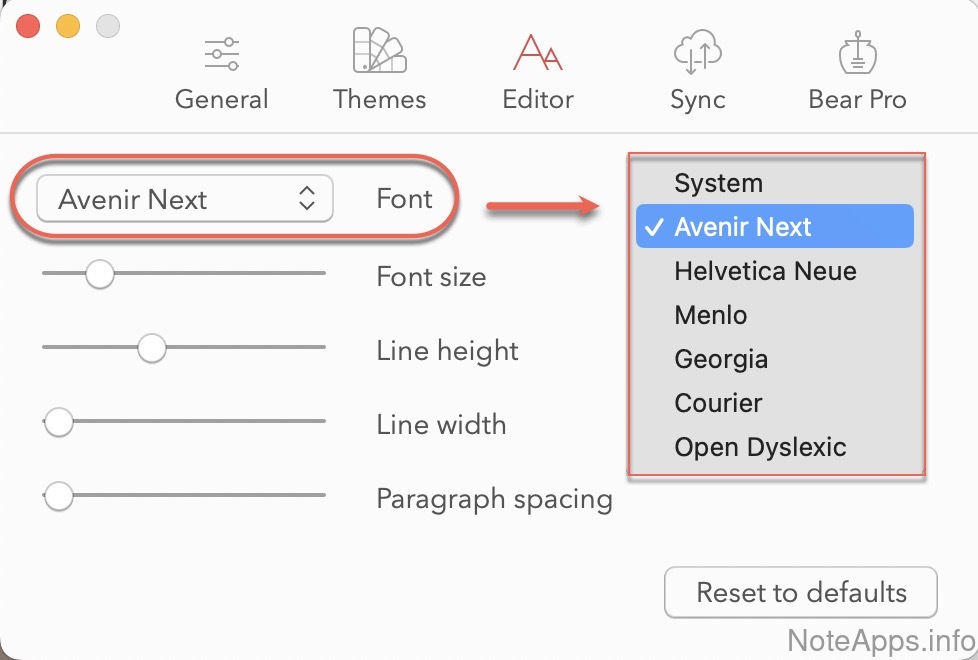Click the Font size slider knob

point(99,273)
